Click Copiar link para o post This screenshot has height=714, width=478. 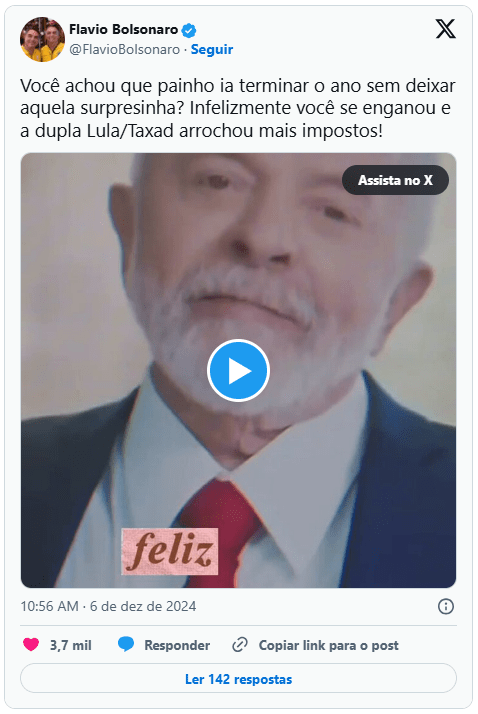click(328, 645)
